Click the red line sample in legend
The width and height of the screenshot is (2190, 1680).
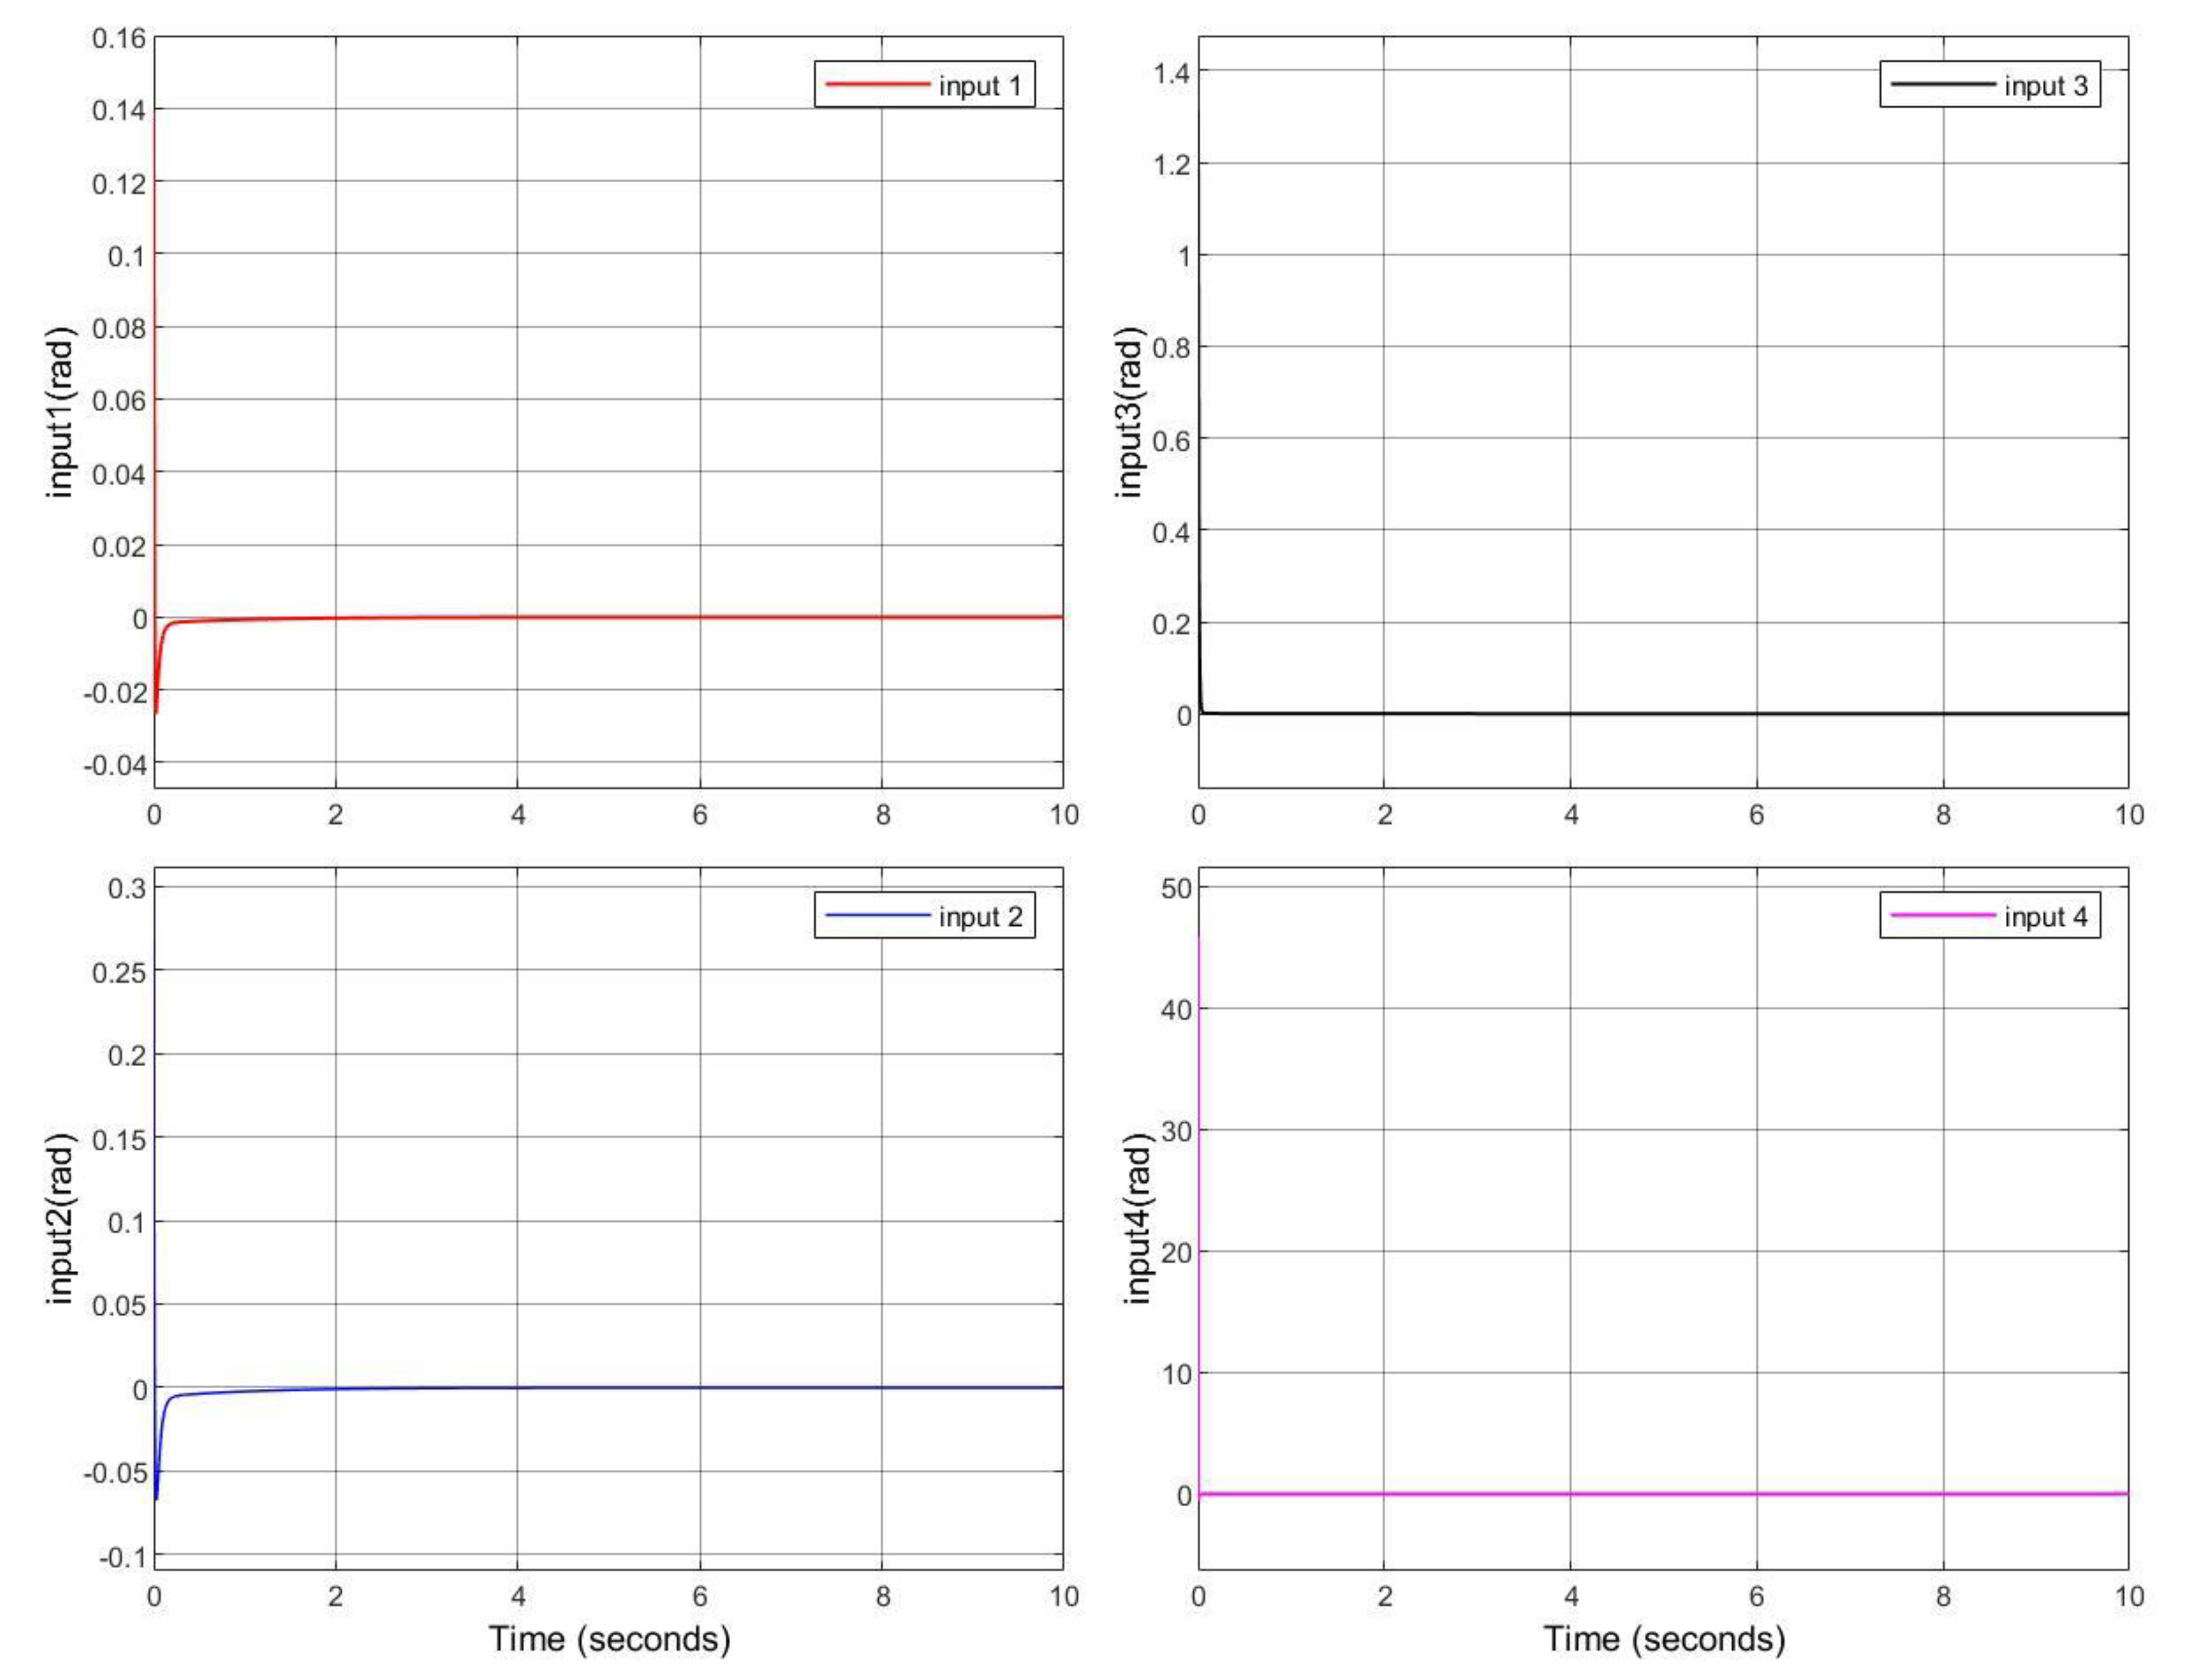pyautogui.click(x=877, y=85)
